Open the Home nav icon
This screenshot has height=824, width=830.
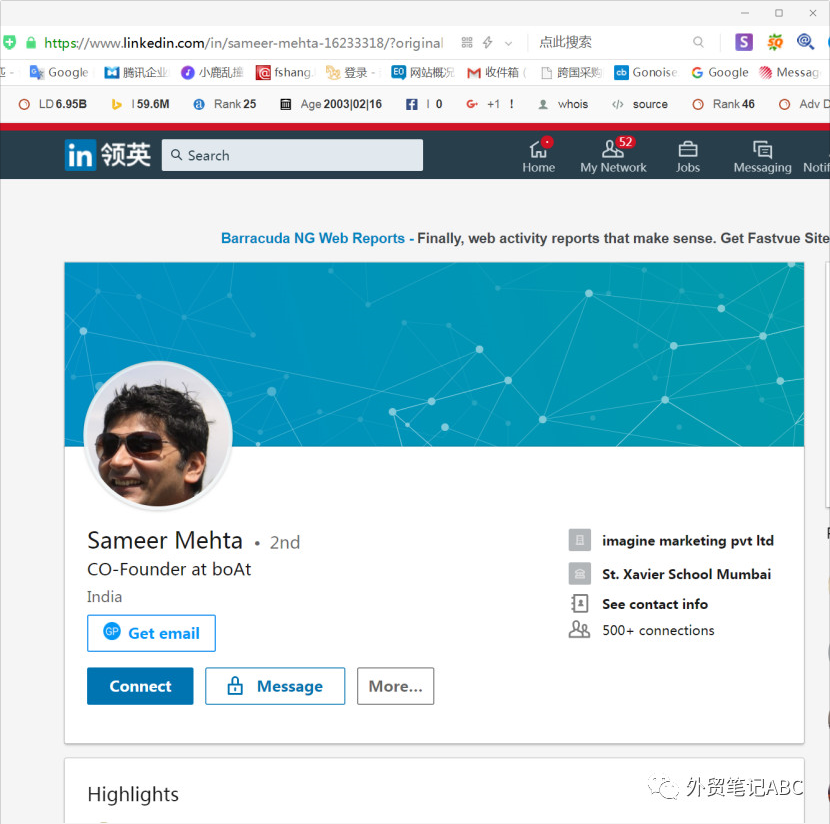(x=538, y=156)
